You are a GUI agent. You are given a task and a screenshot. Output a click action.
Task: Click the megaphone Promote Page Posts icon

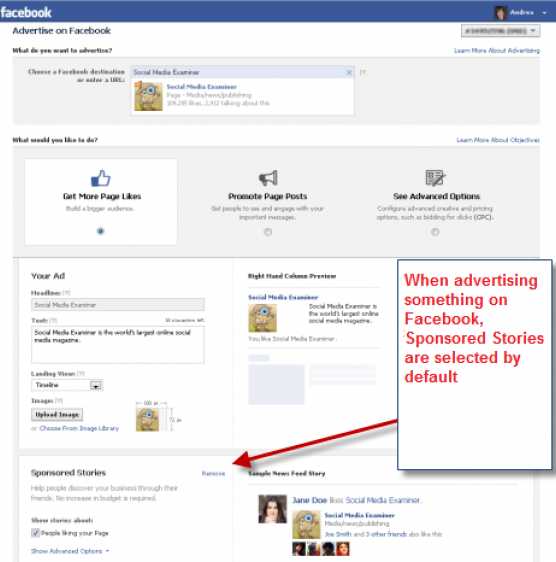point(268,178)
